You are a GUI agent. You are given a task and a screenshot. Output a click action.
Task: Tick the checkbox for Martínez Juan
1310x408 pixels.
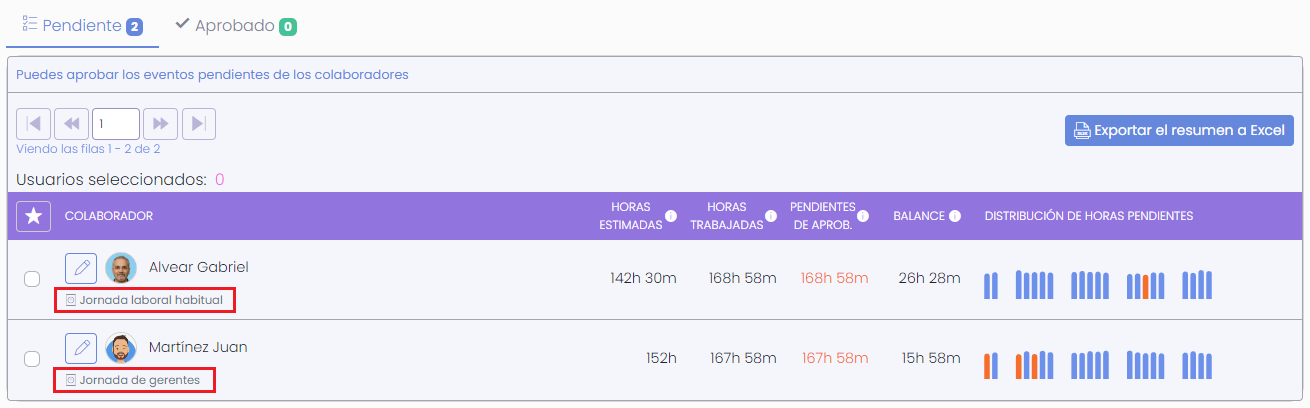click(x=32, y=359)
